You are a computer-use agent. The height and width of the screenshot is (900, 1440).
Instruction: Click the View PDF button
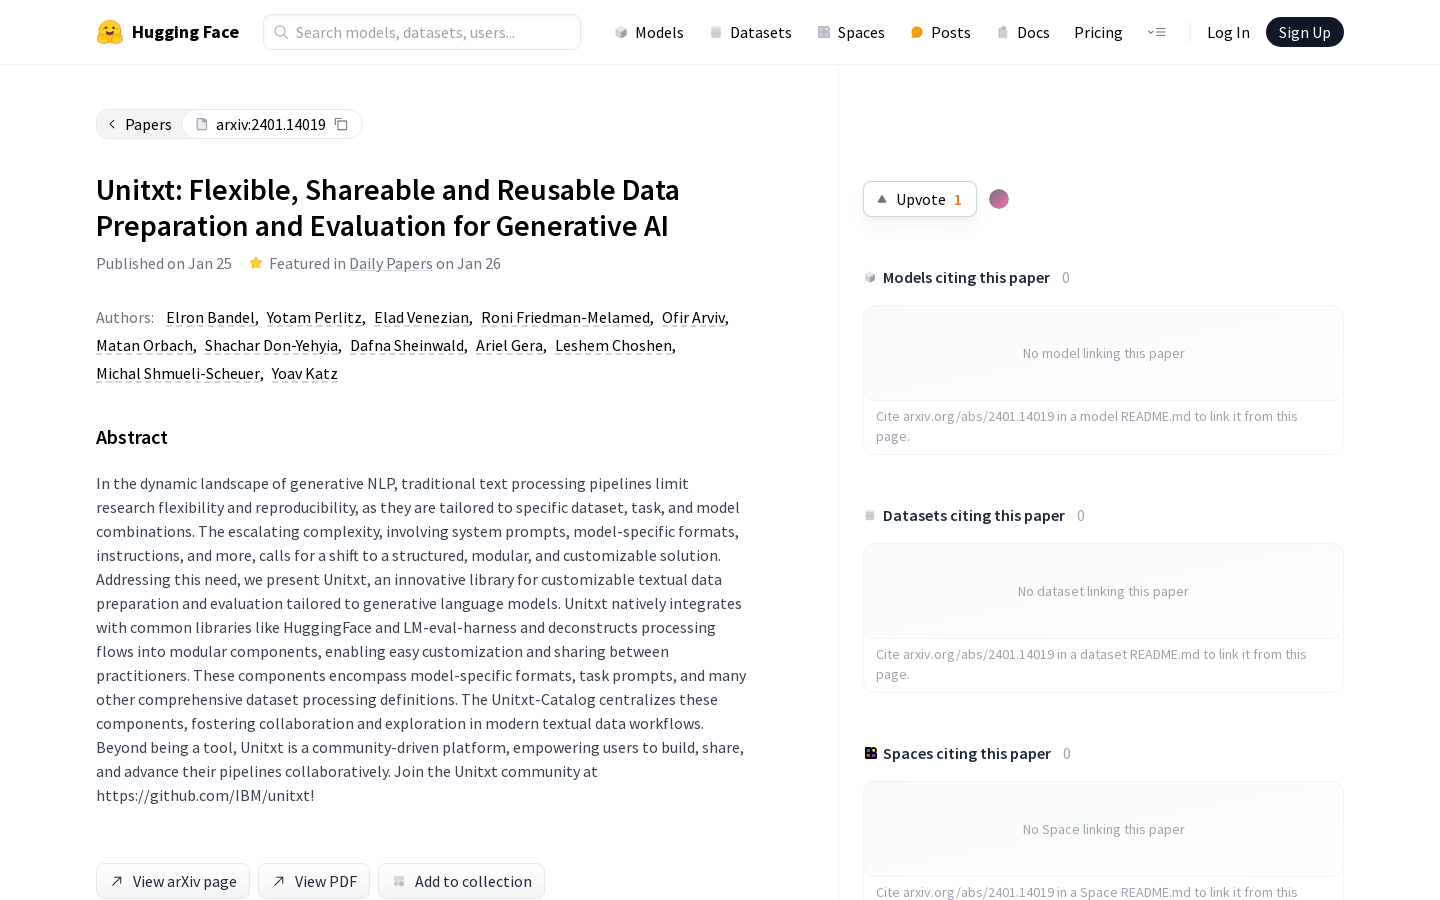click(314, 881)
